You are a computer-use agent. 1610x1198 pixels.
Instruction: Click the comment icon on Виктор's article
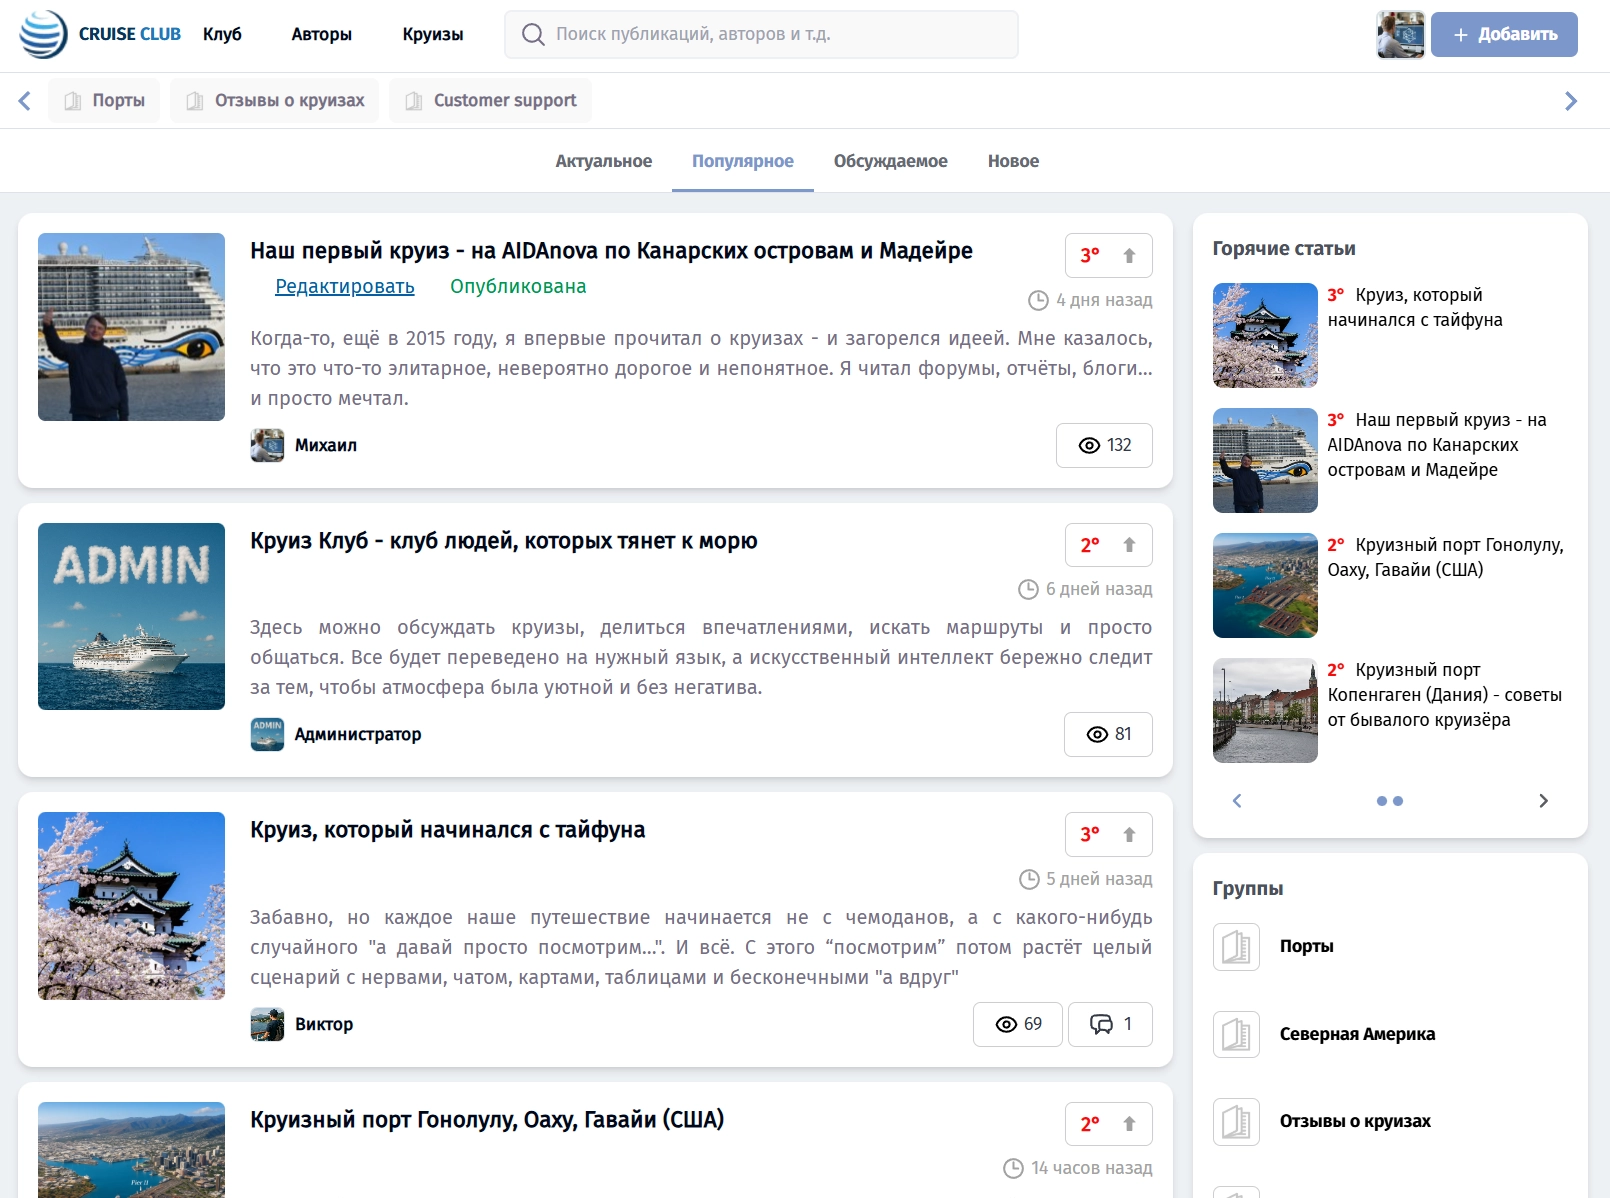pyautogui.click(x=1103, y=1024)
